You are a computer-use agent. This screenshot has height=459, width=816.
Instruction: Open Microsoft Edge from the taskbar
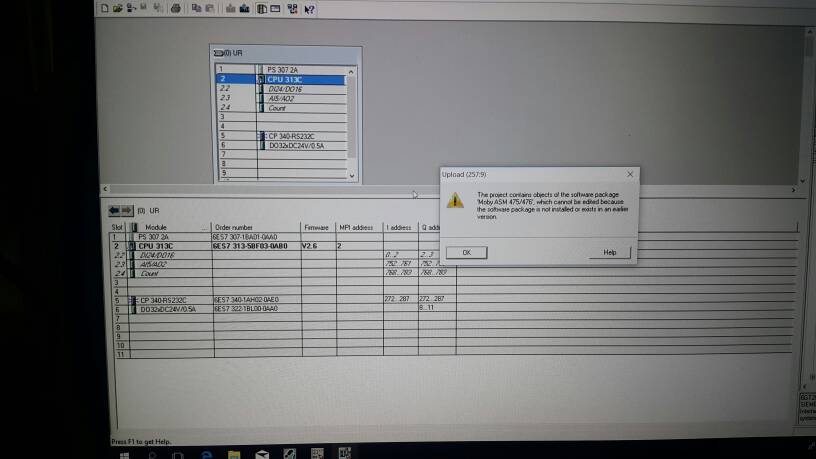pos(206,454)
